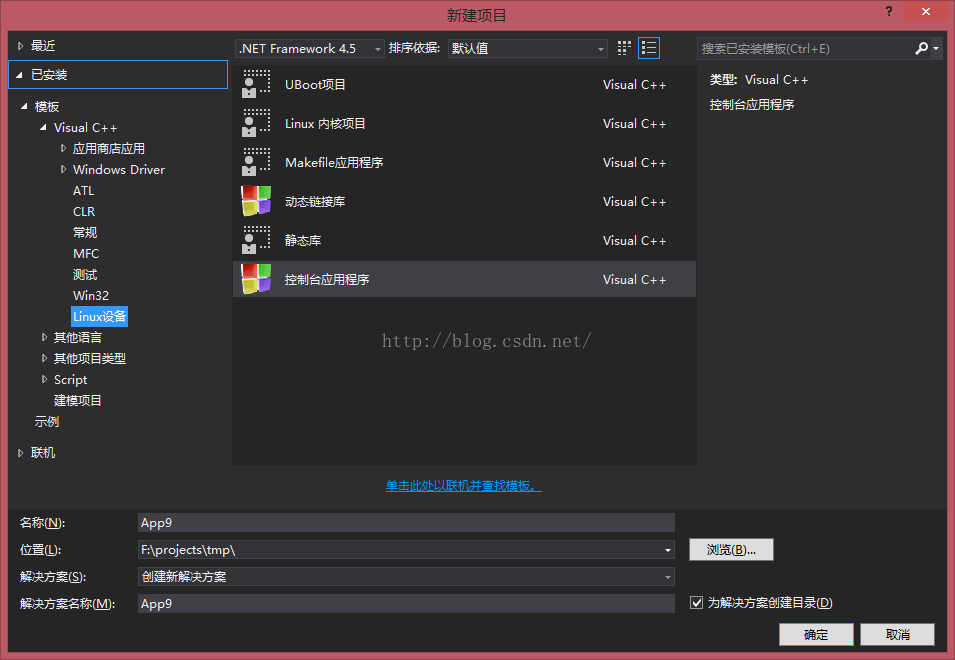Select the ATL category
Image resolution: width=955 pixels, height=660 pixels.
83,191
